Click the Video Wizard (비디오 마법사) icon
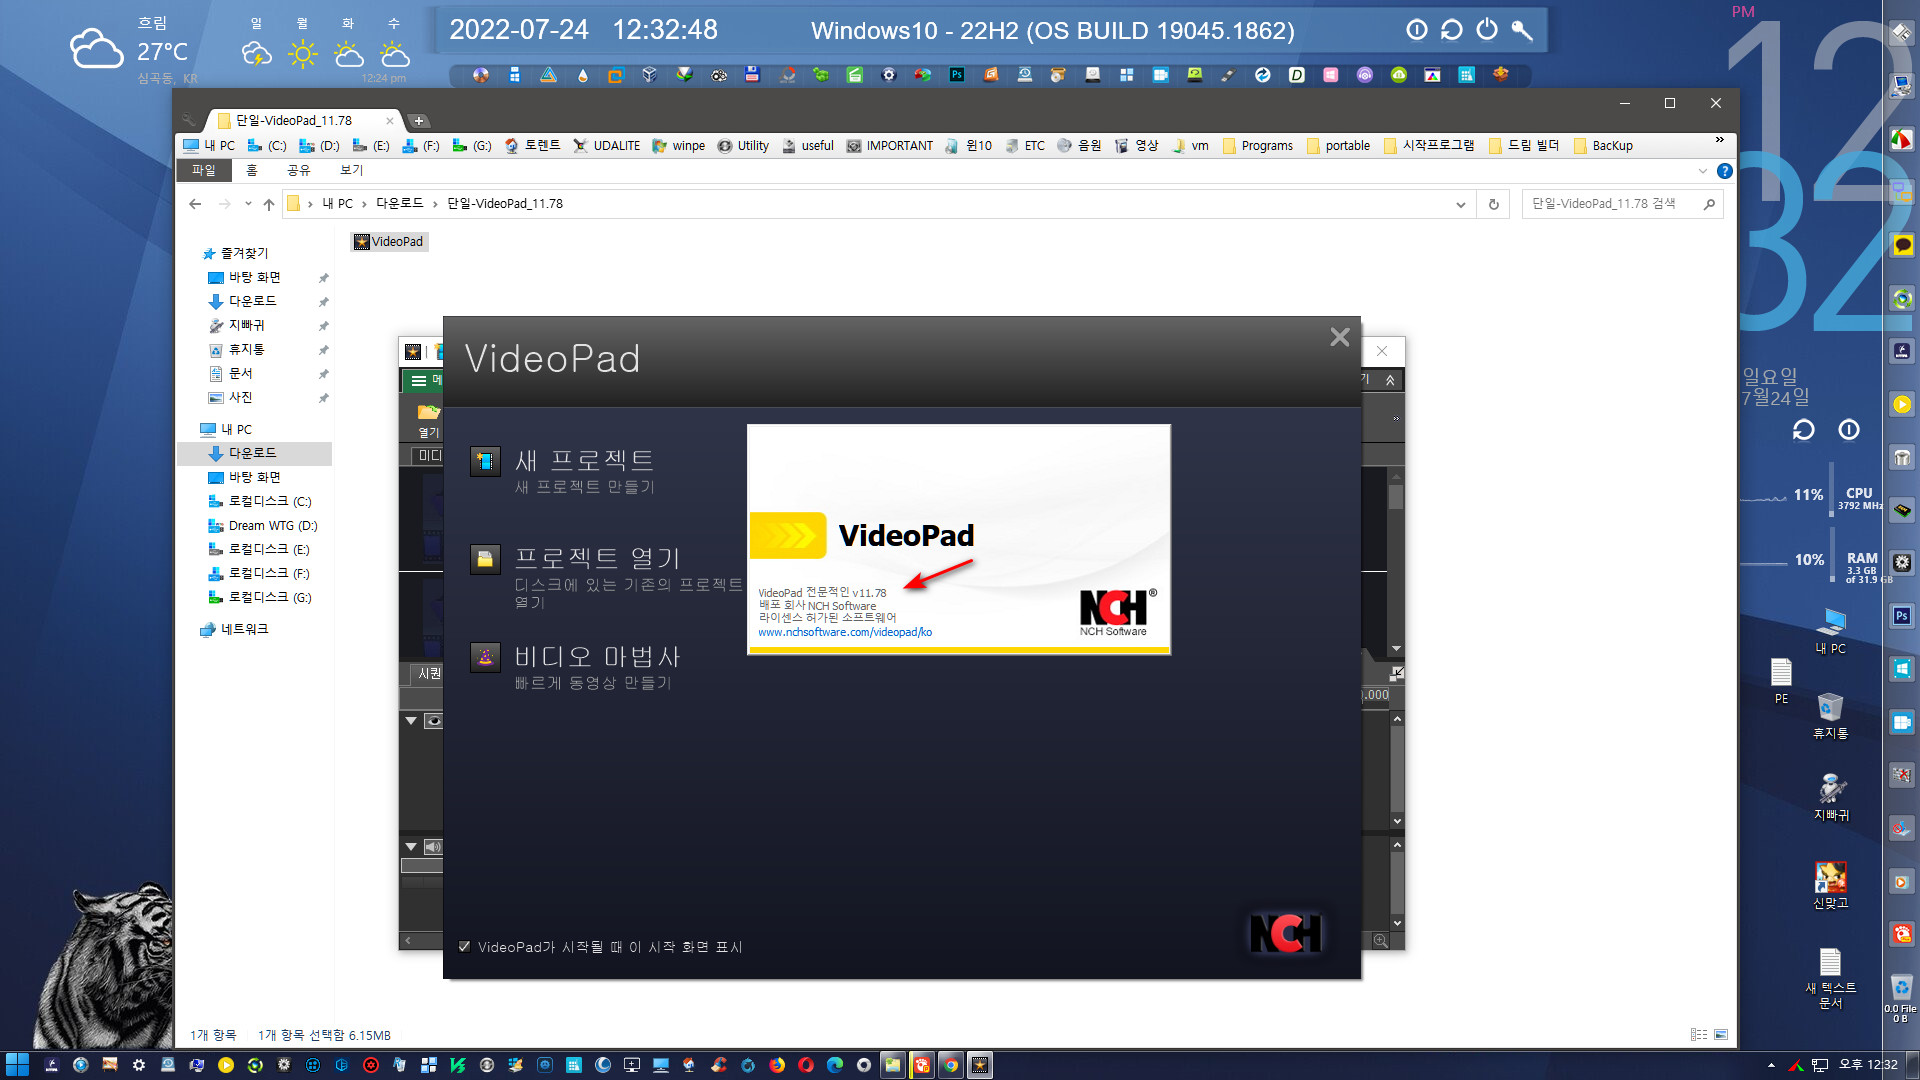 [485, 657]
